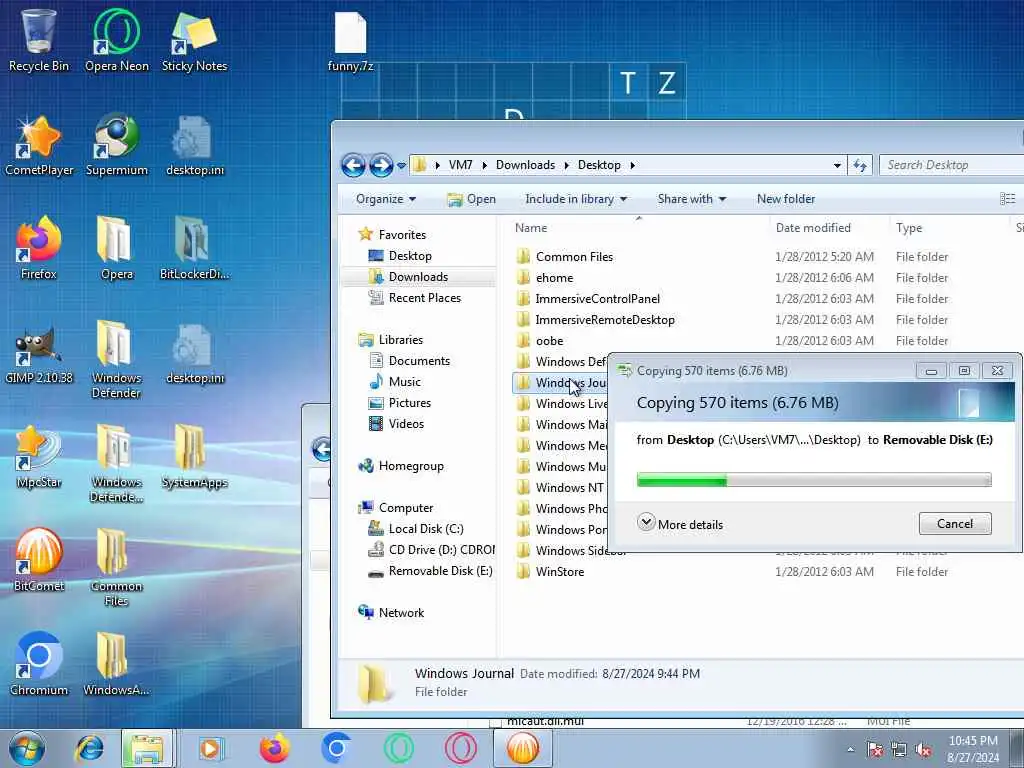1024x768 pixels.
Task: Select Documents library
Action: pos(419,360)
